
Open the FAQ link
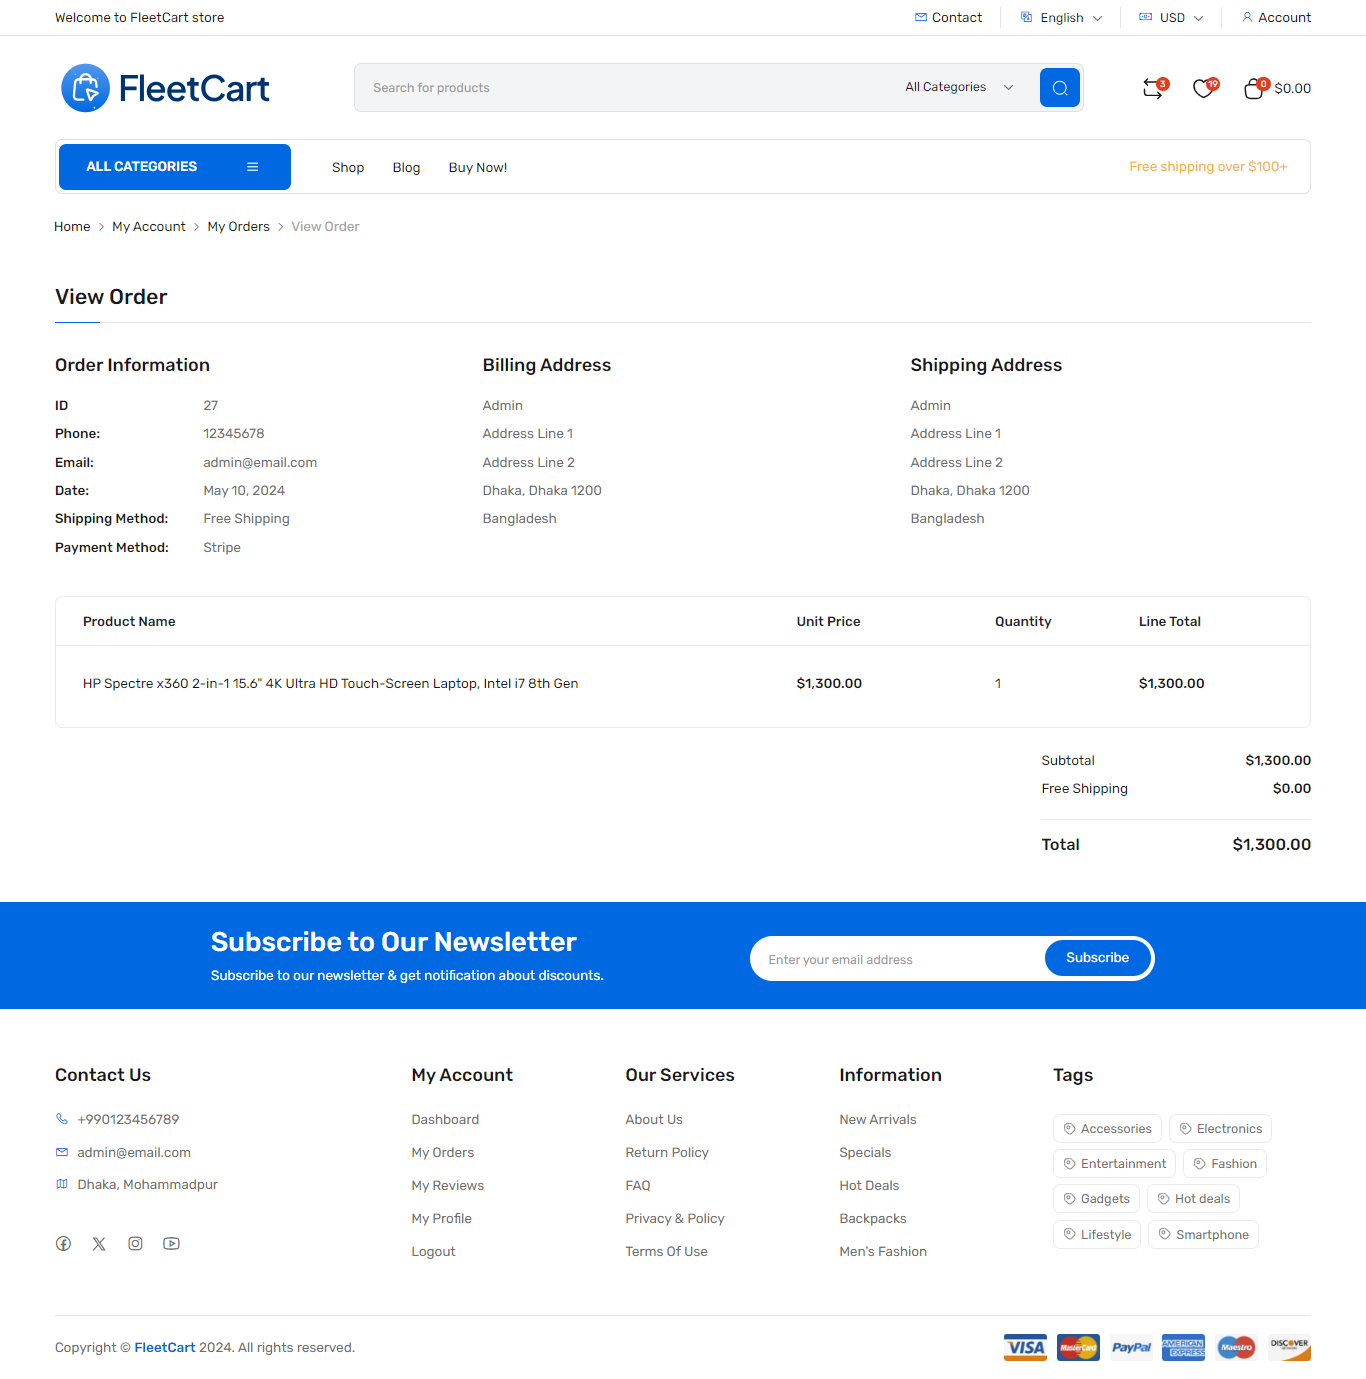638,1186
